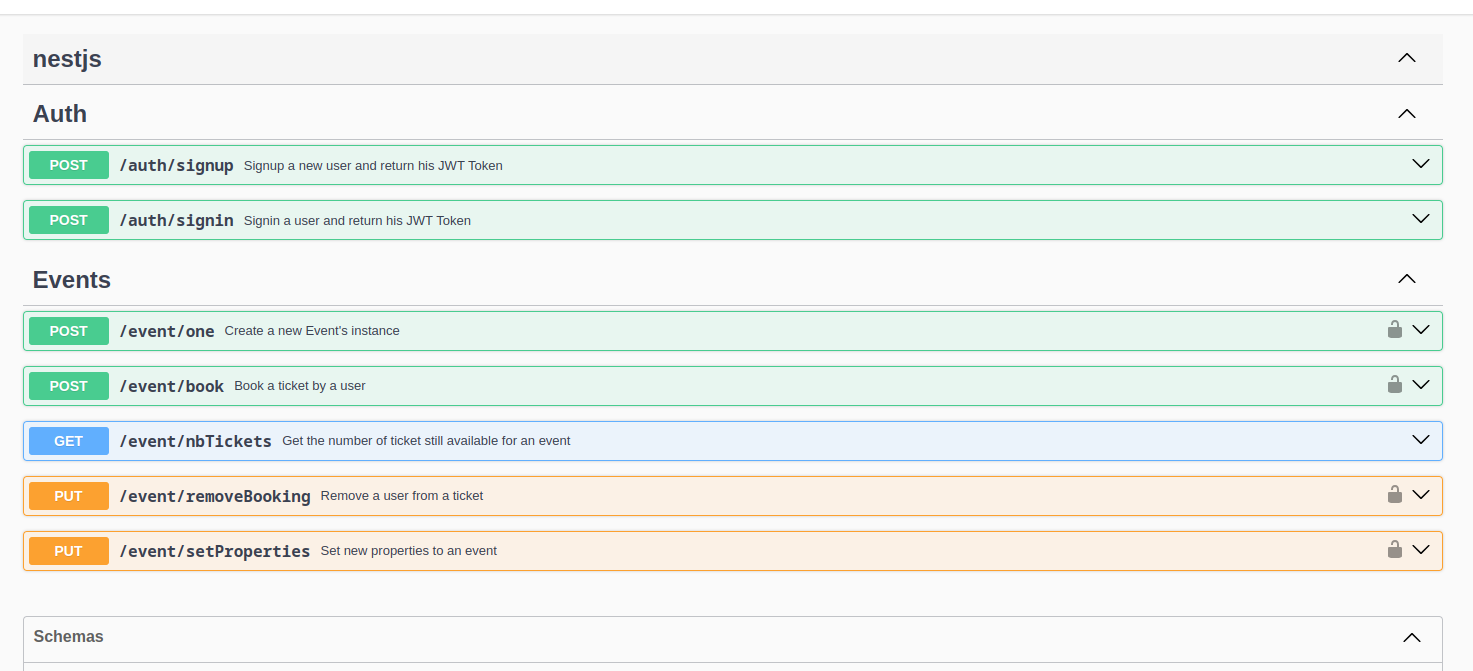Collapse the Auth section chevron
This screenshot has height=671, width=1473.
point(1406,114)
